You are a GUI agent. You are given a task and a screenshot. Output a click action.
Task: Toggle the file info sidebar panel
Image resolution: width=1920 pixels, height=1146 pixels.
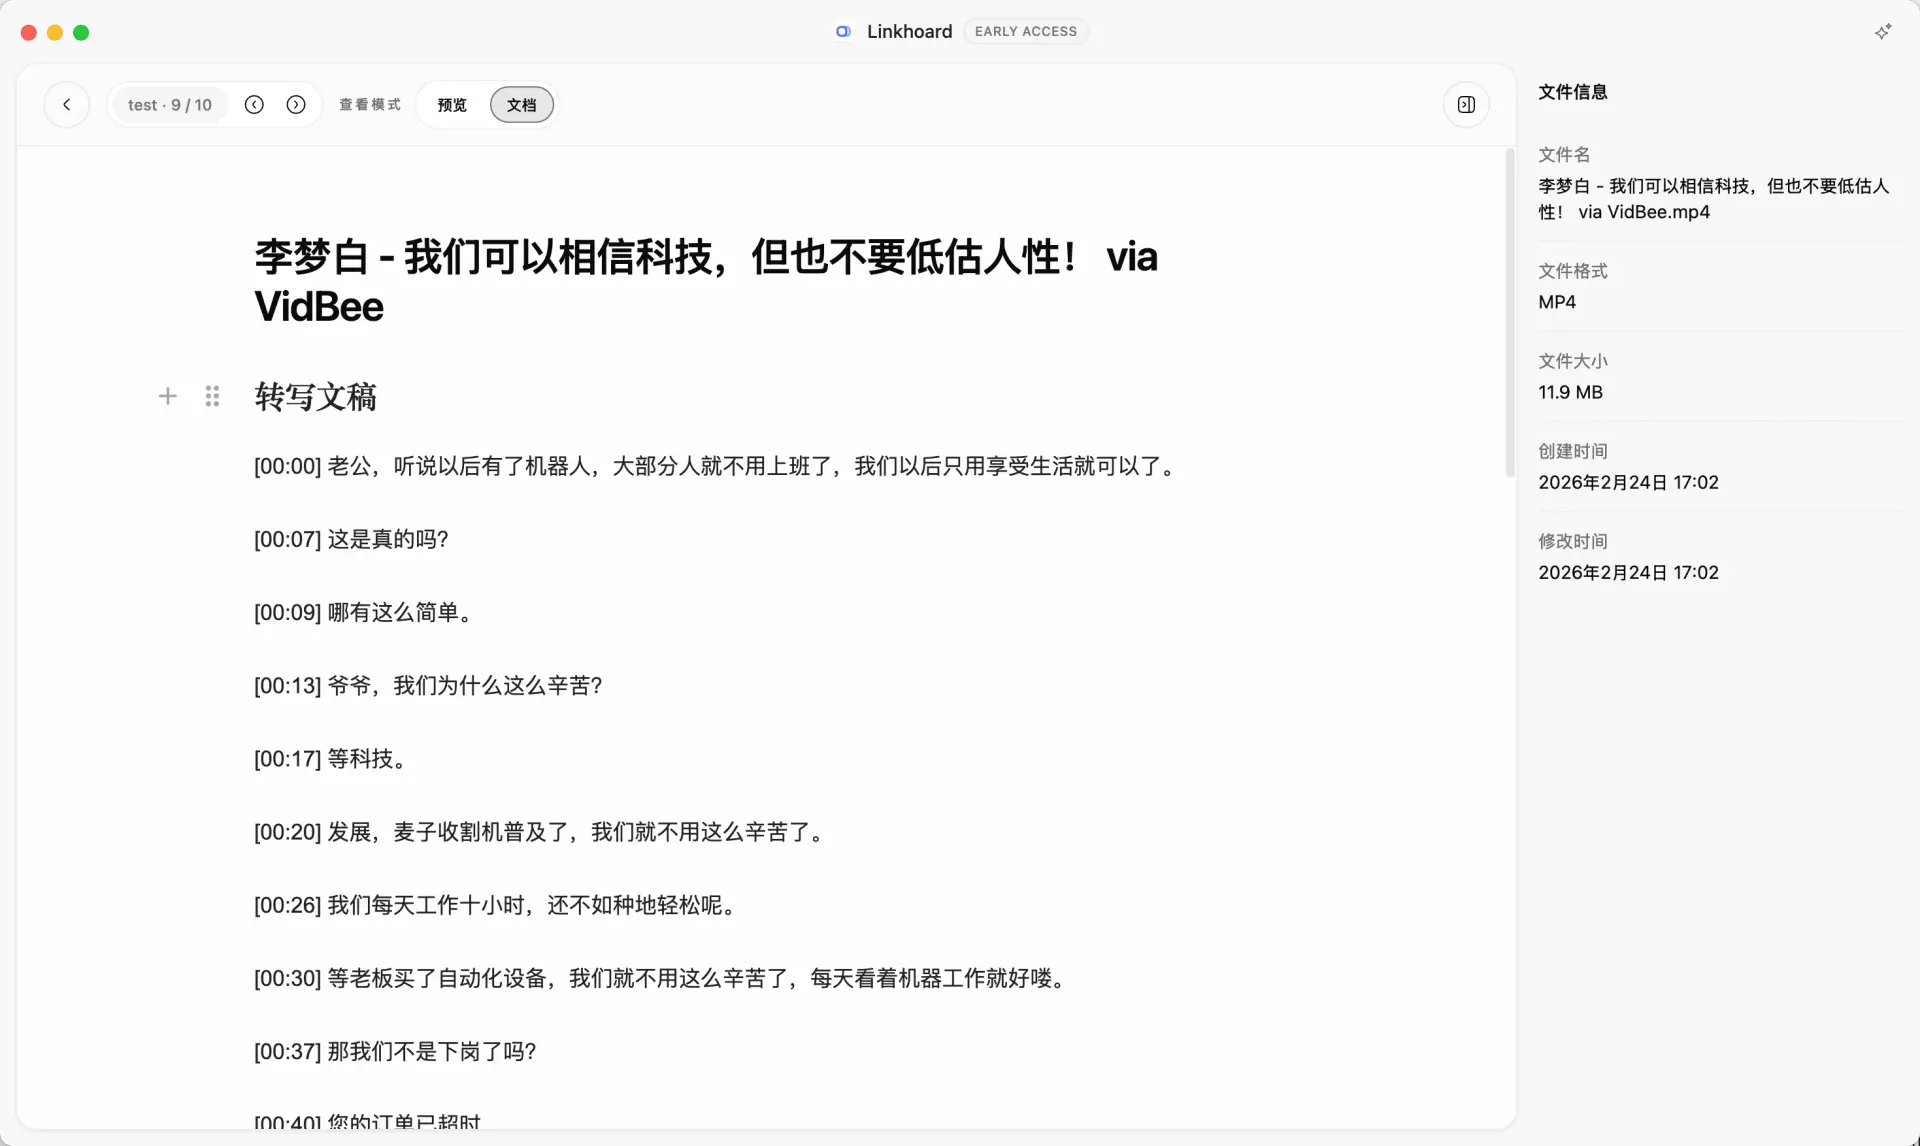click(x=1466, y=105)
